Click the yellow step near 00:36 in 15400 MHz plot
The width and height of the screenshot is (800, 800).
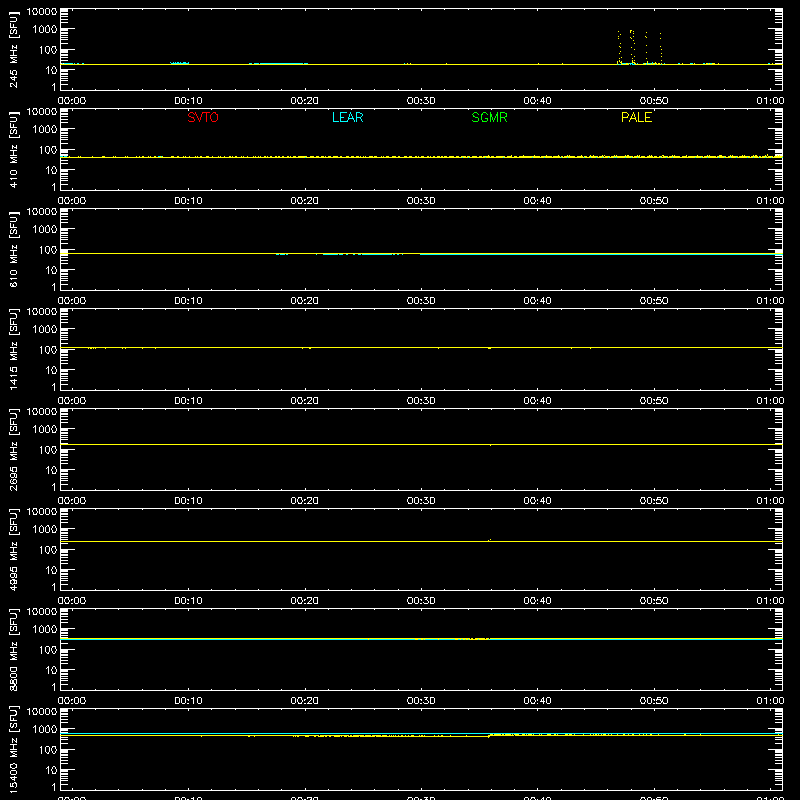tap(490, 735)
